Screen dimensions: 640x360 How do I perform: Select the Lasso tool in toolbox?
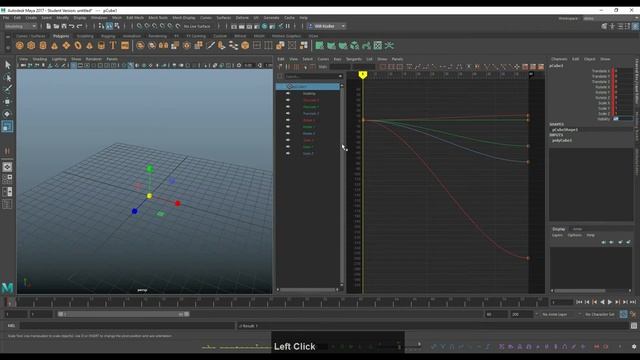(7, 77)
